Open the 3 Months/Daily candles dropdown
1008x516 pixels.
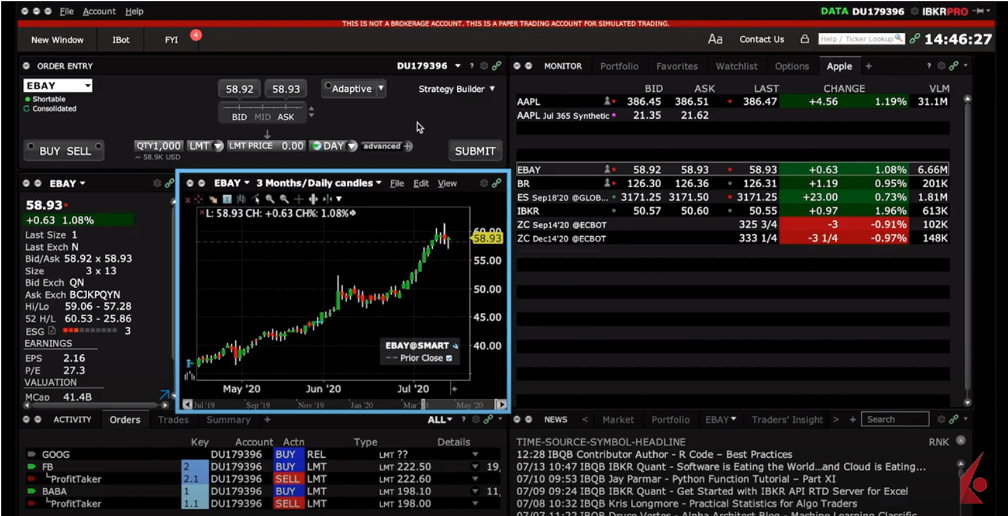coord(318,183)
